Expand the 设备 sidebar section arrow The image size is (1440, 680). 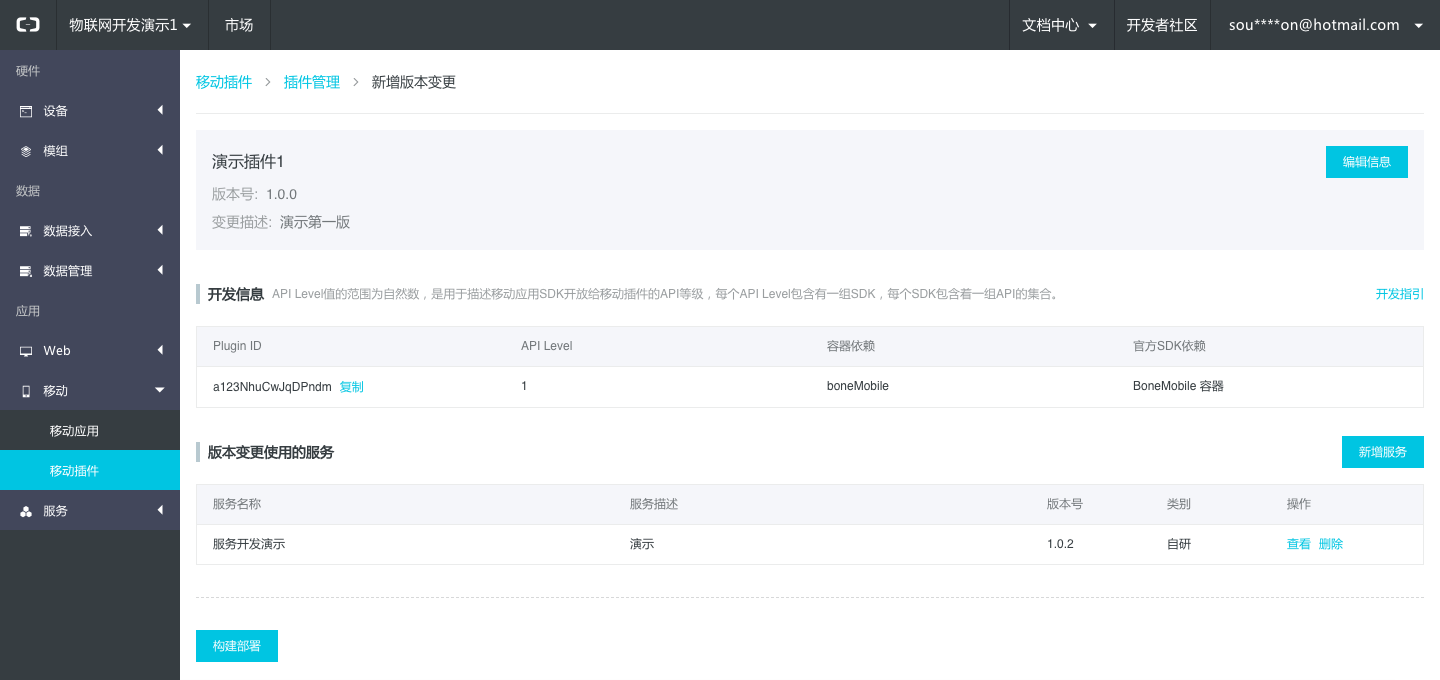160,110
